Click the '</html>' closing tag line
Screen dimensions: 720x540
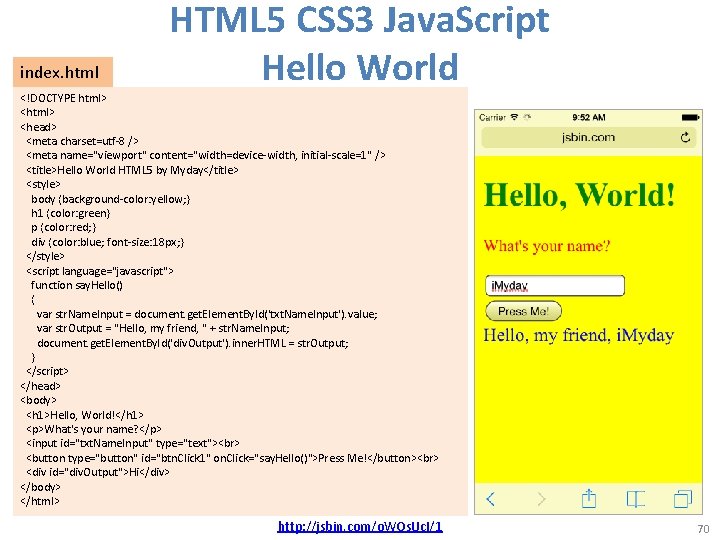(40, 501)
